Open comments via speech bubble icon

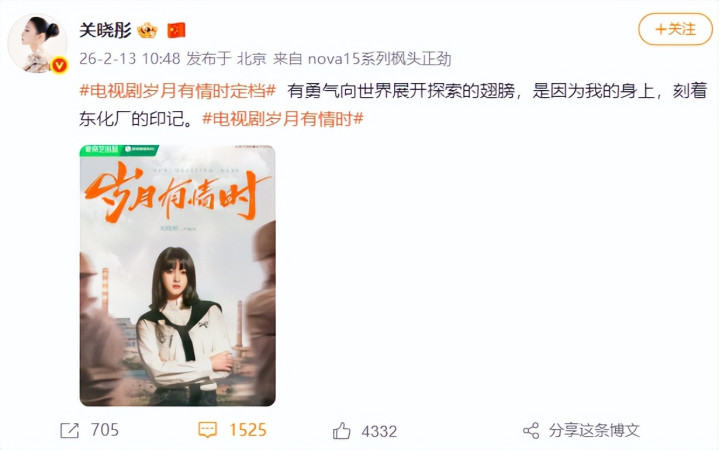pyautogui.click(x=207, y=430)
